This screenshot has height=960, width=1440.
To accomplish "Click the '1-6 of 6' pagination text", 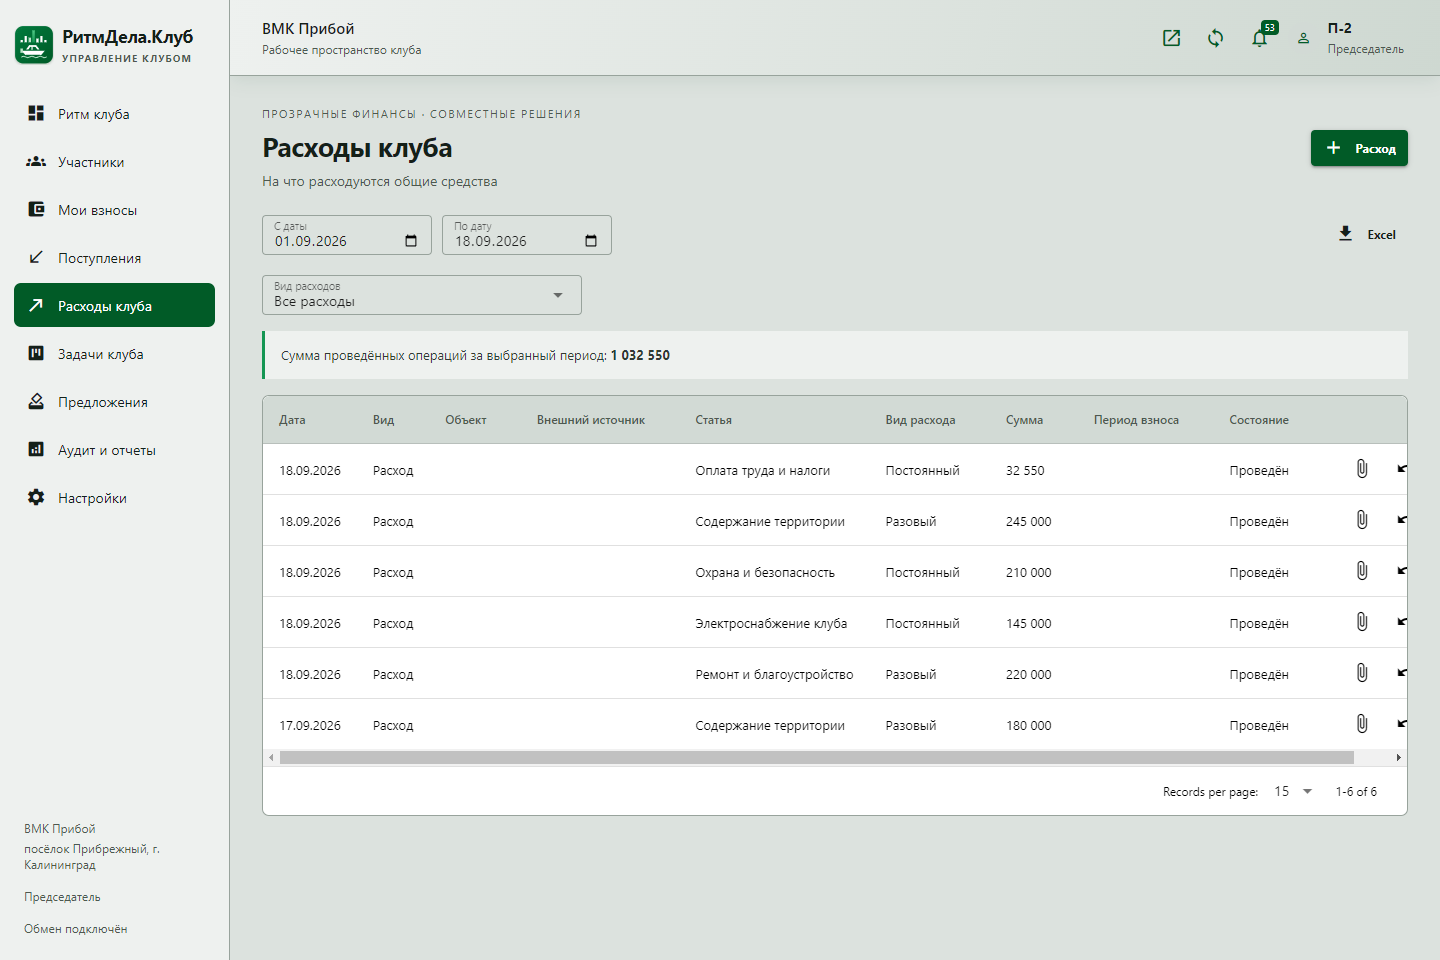I will point(1356,791).
